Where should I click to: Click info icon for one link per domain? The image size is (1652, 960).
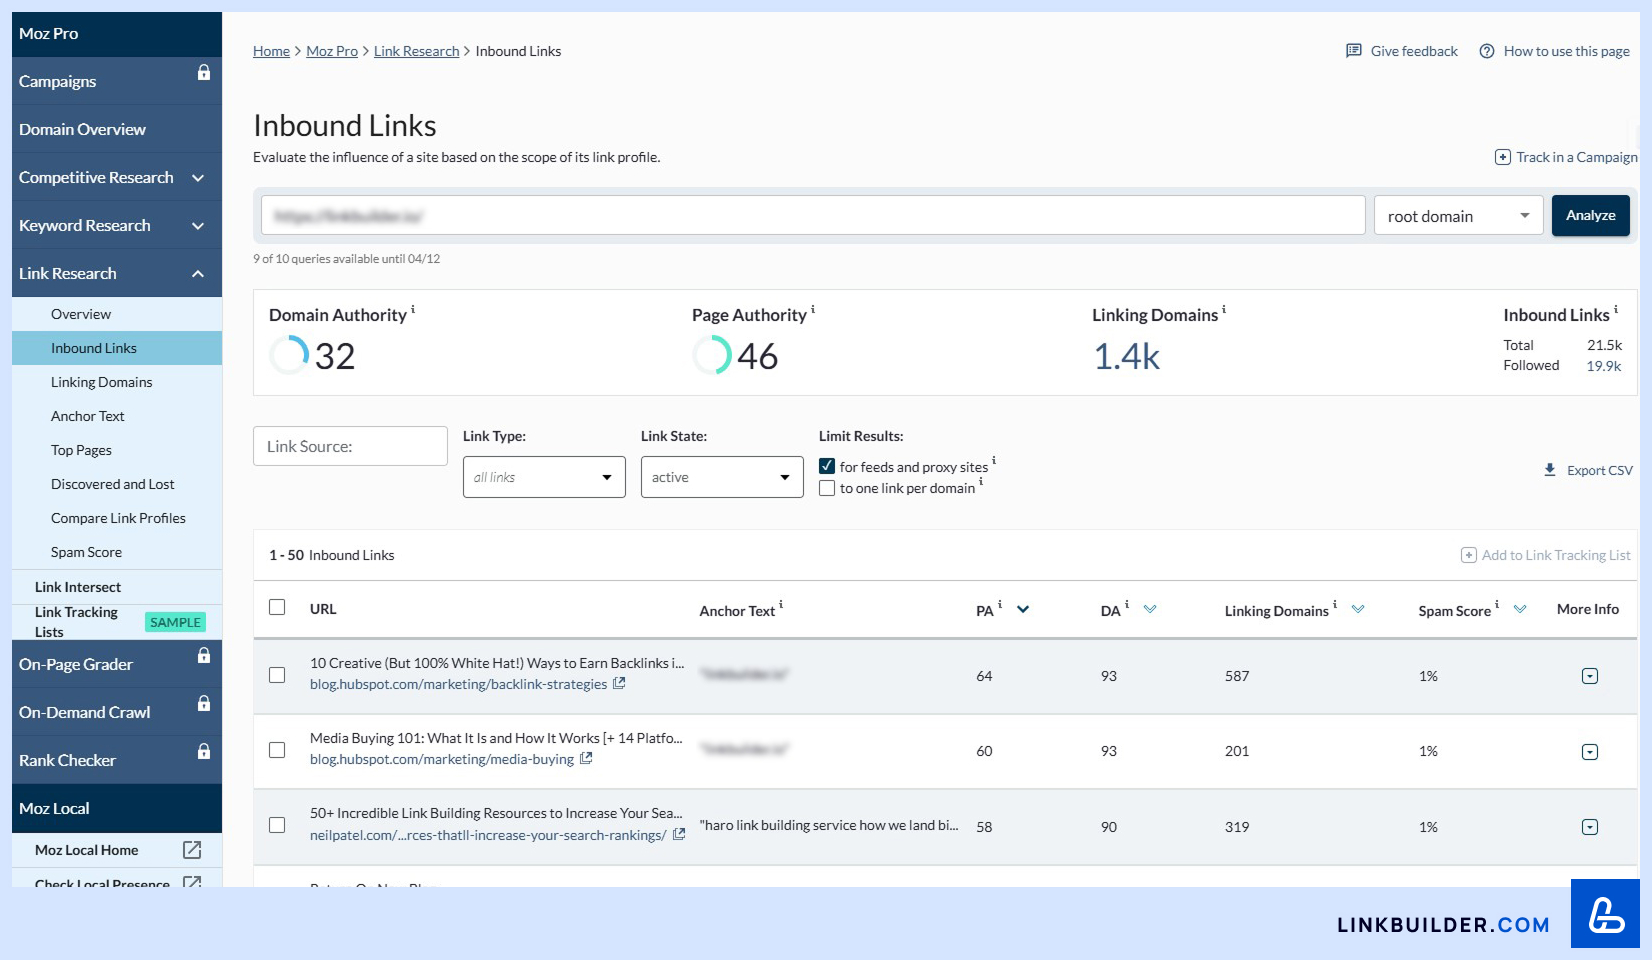[x=981, y=482]
